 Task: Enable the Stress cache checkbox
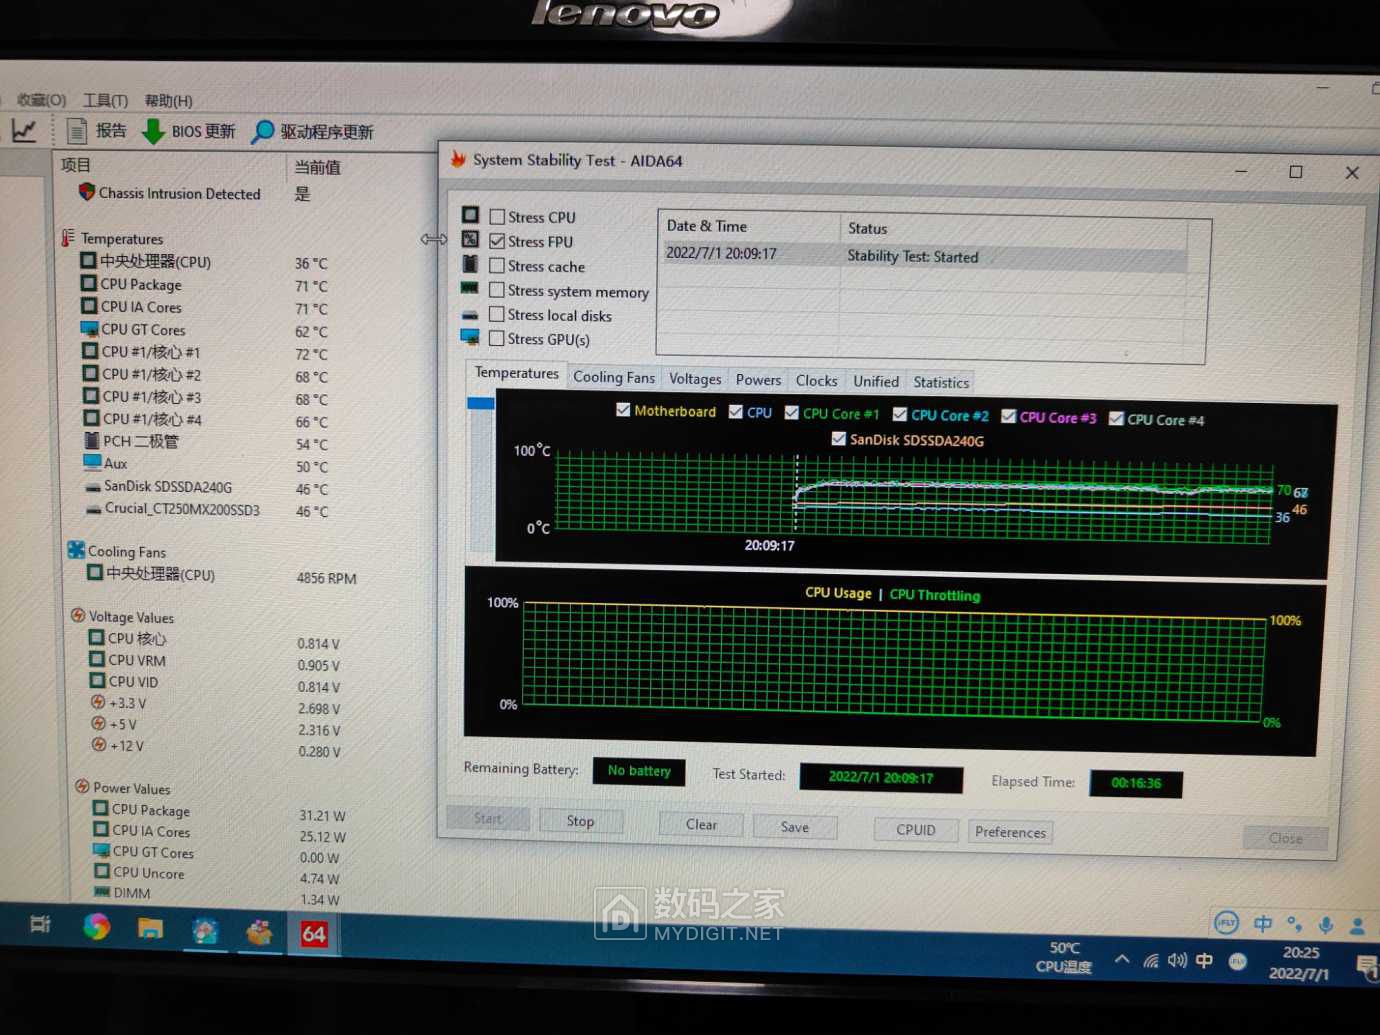(497, 265)
